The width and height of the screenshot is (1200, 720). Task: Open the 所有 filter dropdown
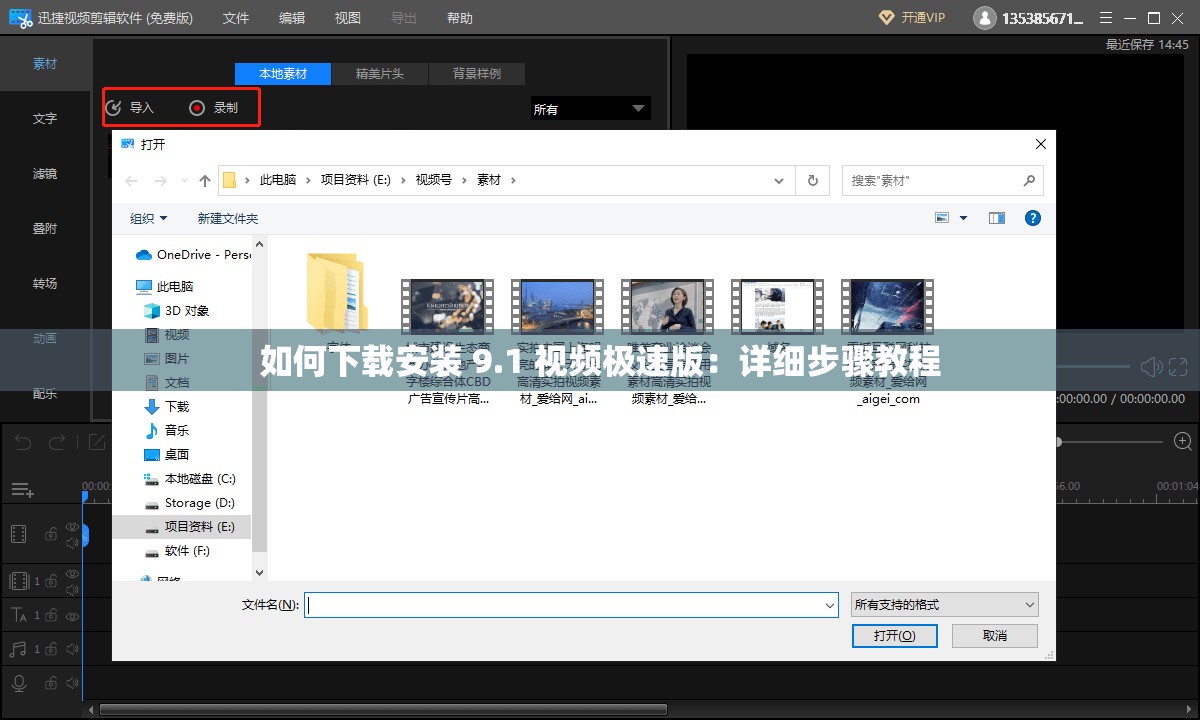tap(590, 109)
